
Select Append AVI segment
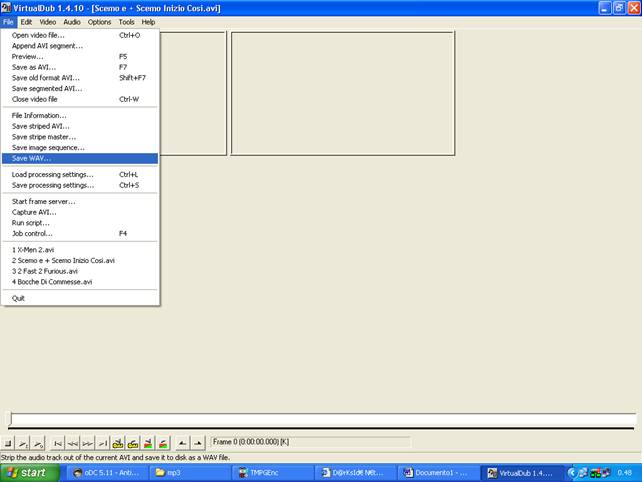pos(80,46)
